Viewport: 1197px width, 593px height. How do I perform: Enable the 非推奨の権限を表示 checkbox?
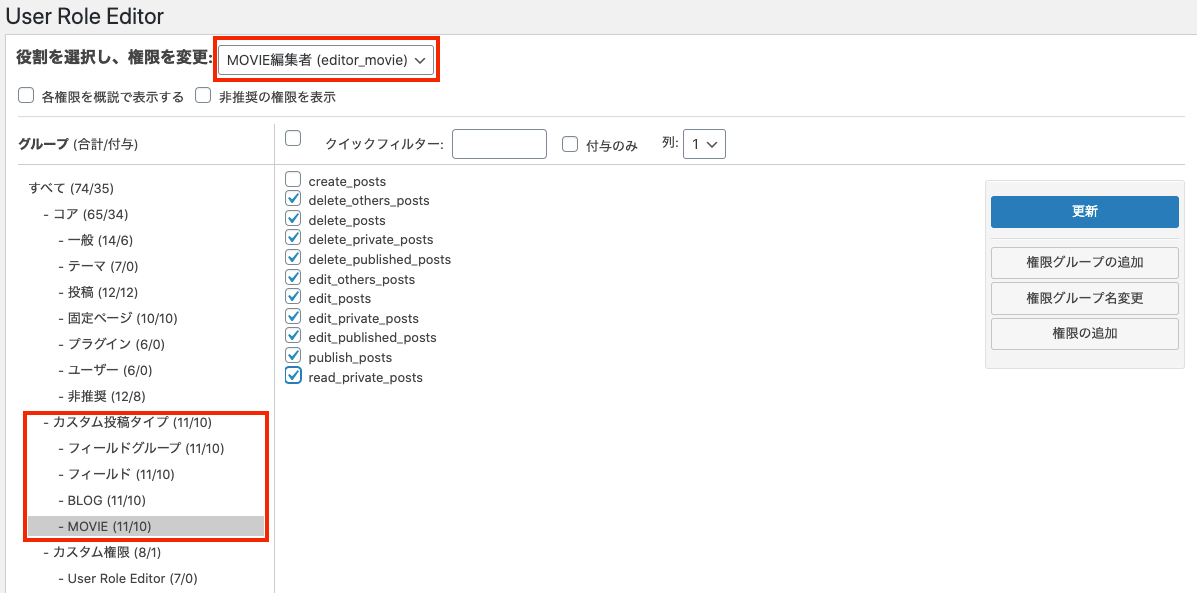(203, 95)
